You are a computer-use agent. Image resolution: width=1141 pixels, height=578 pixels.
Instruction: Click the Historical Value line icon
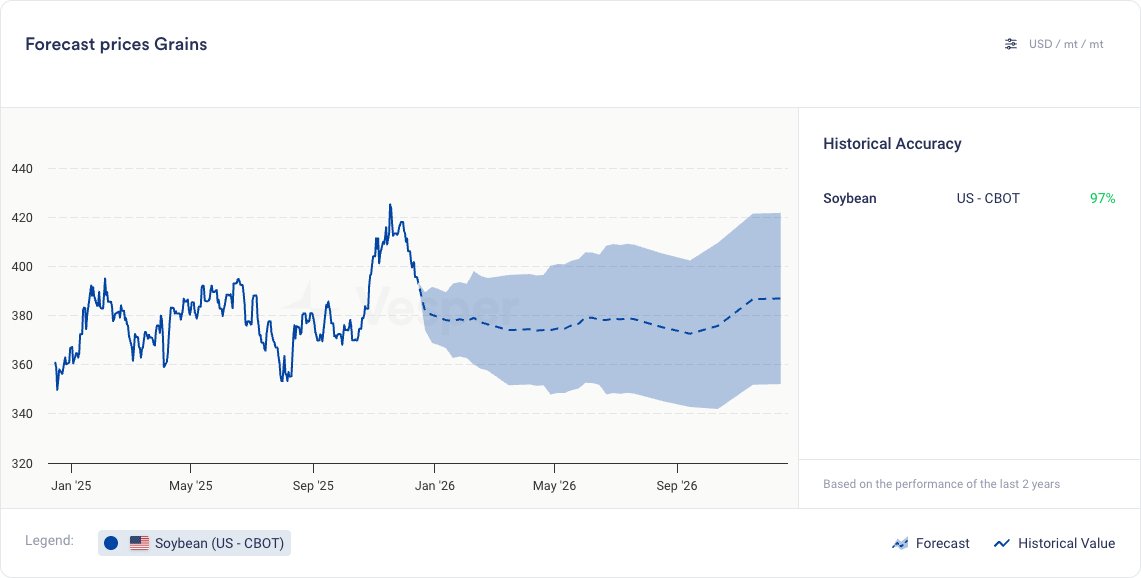pyautogui.click(x=1001, y=543)
